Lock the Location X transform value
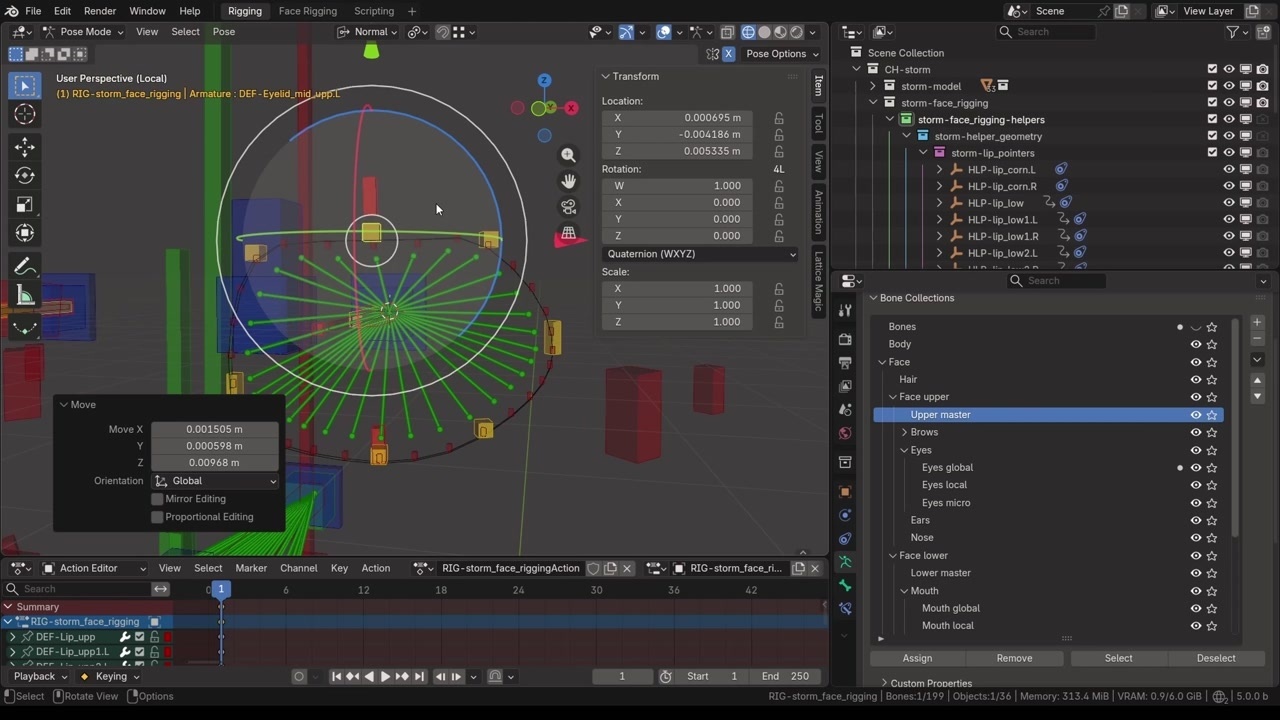The image size is (1280, 720). coord(778,118)
